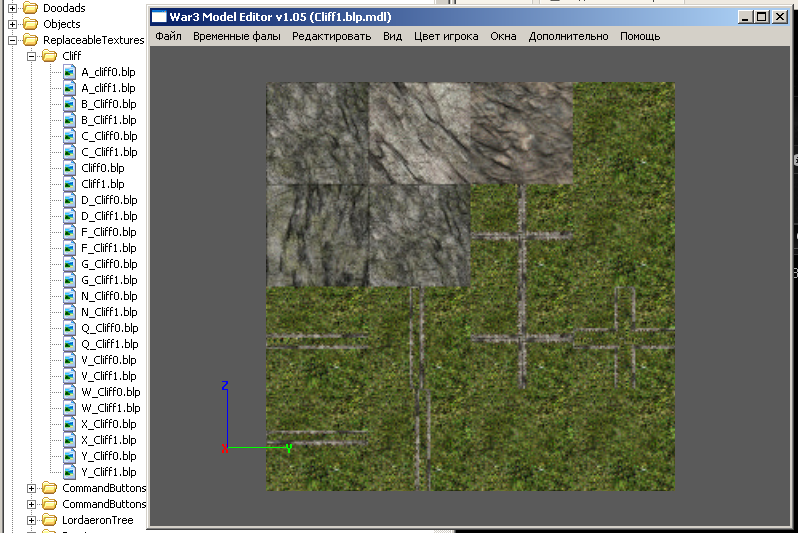Click the C_Cliff0.blp image file icon
Viewport: 798px width, 533px height.
tap(70, 136)
